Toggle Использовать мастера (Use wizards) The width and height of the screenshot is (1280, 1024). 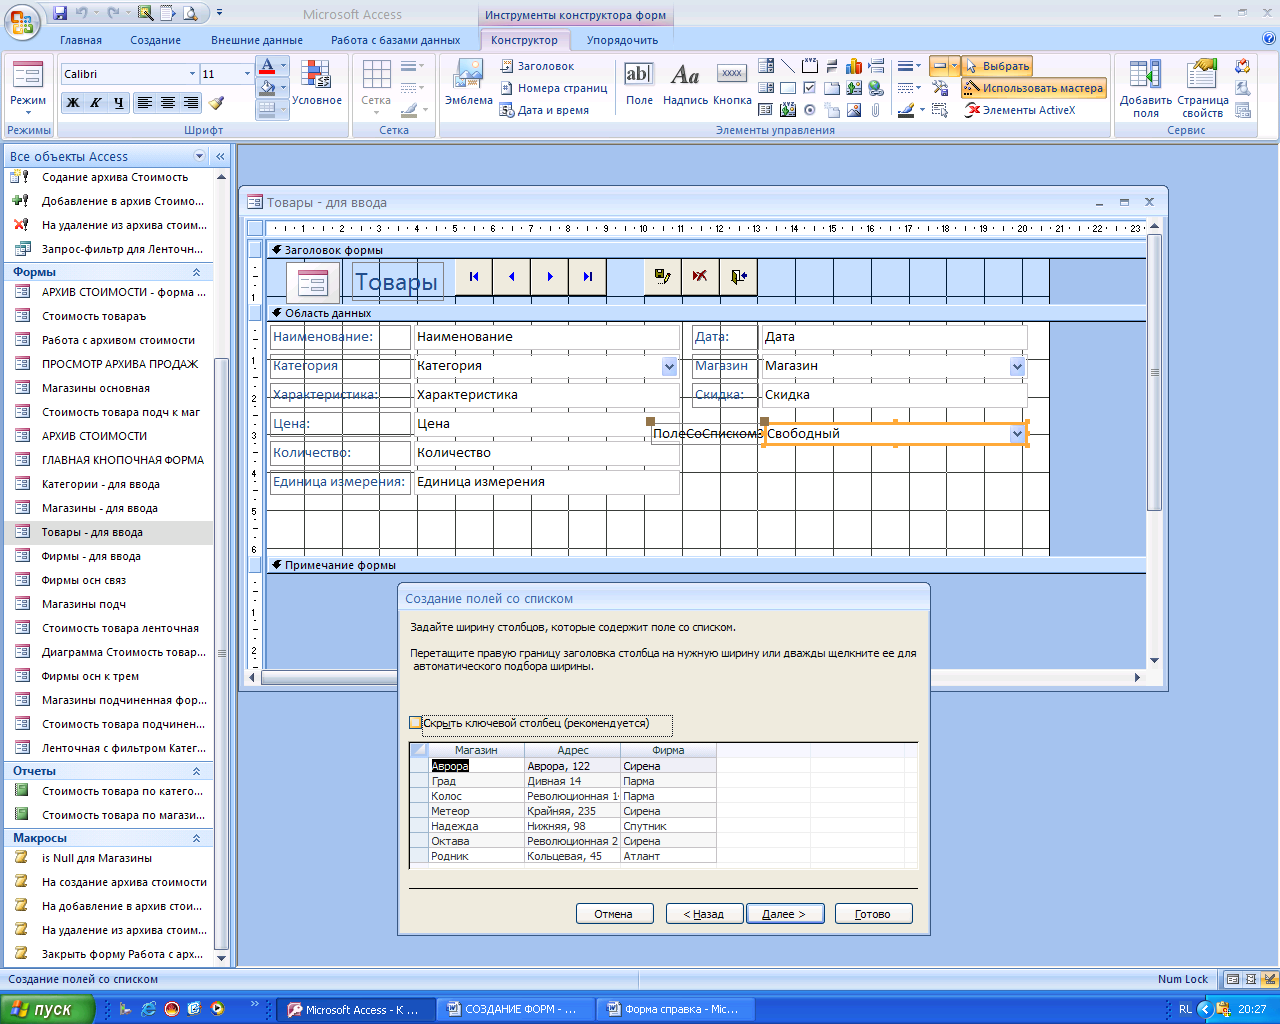pyautogui.click(x=1034, y=88)
